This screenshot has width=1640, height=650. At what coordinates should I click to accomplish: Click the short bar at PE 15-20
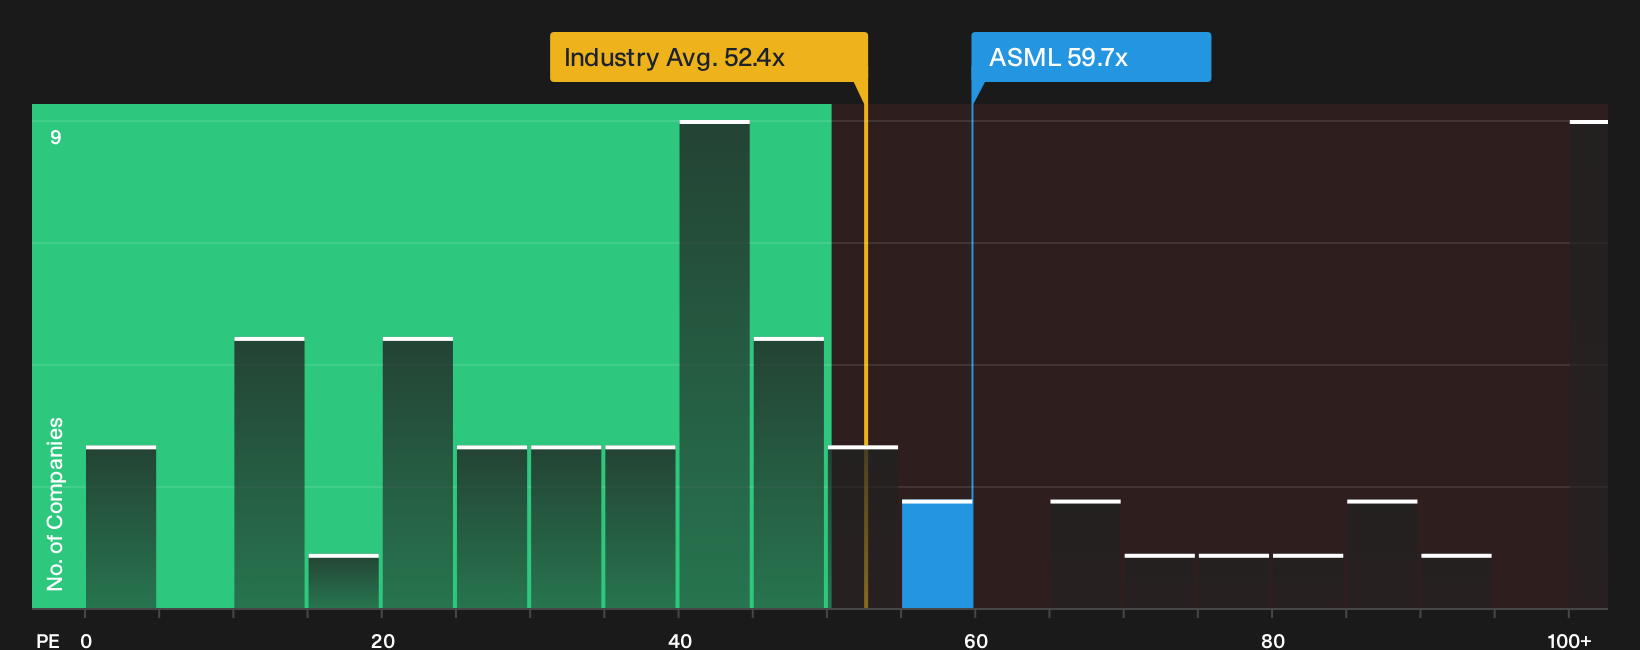[x=344, y=581]
